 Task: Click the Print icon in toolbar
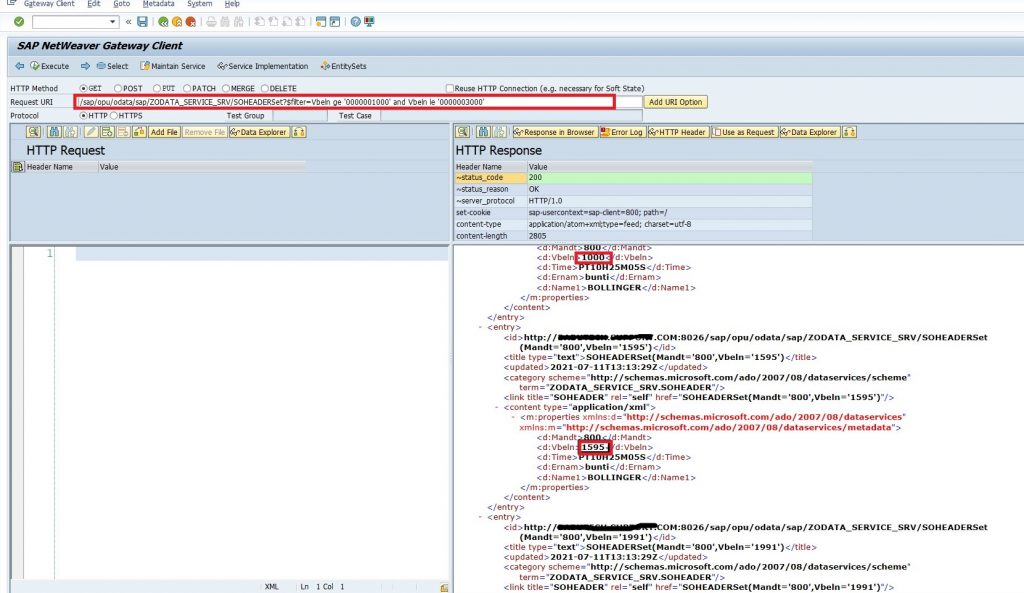coord(211,22)
